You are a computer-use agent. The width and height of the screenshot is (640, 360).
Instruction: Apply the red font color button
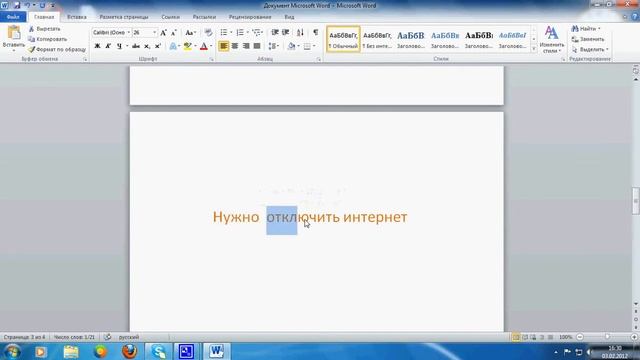[x=204, y=46]
